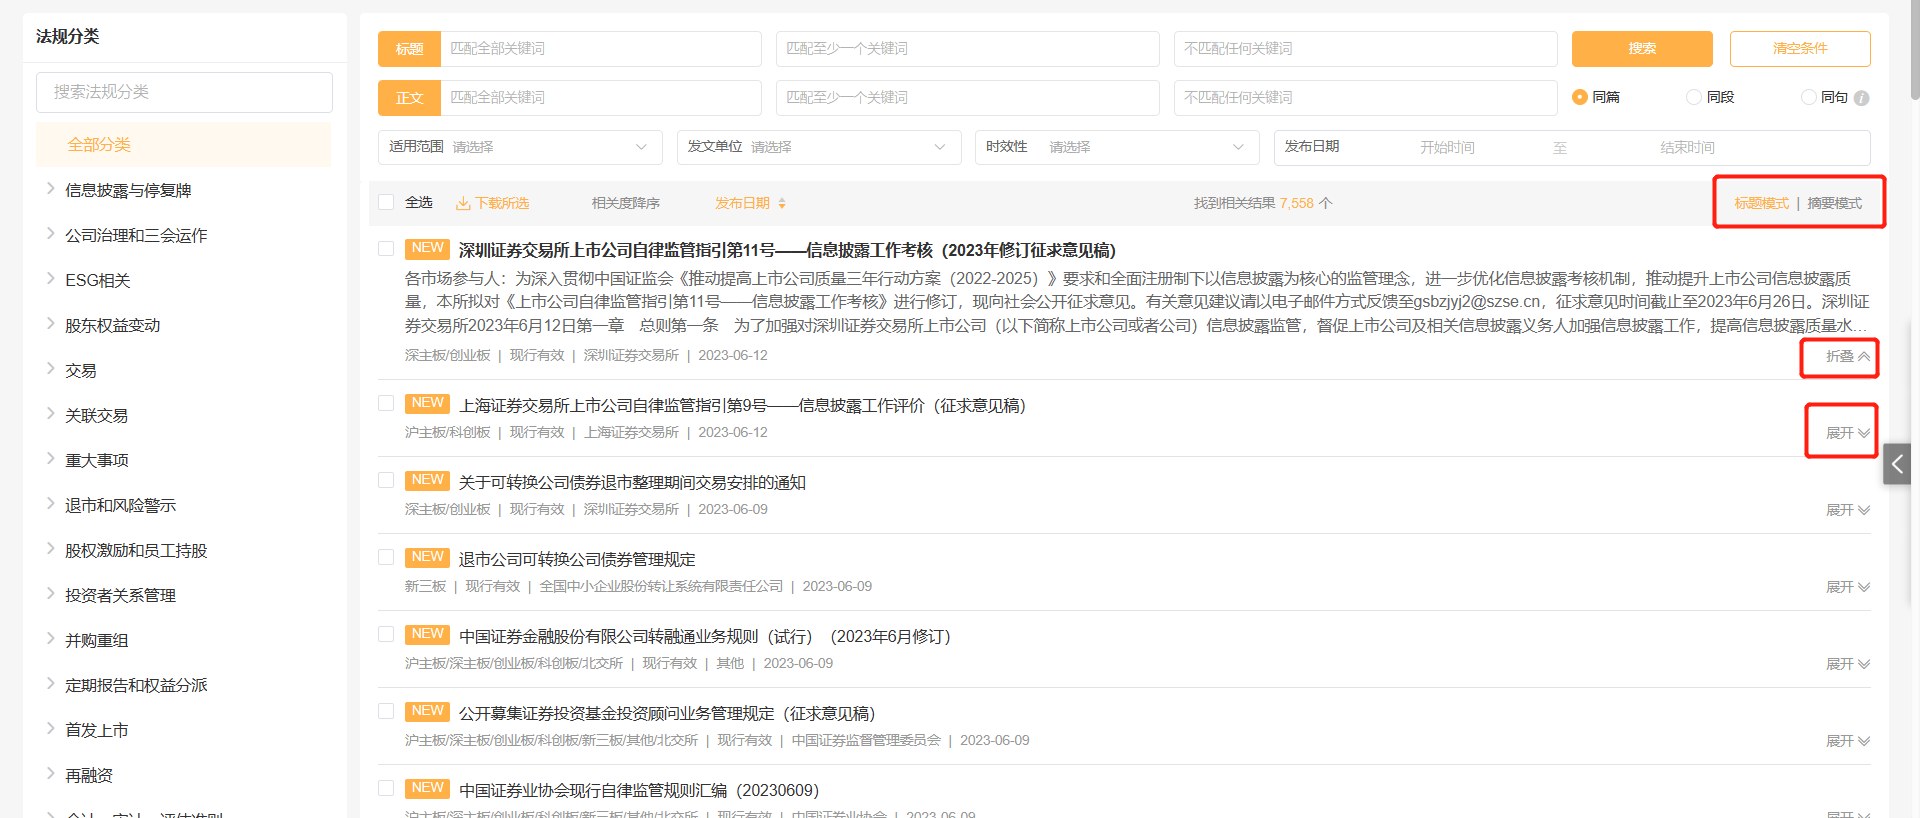Expand the 并购重组 category
The image size is (1920, 818).
click(50, 638)
